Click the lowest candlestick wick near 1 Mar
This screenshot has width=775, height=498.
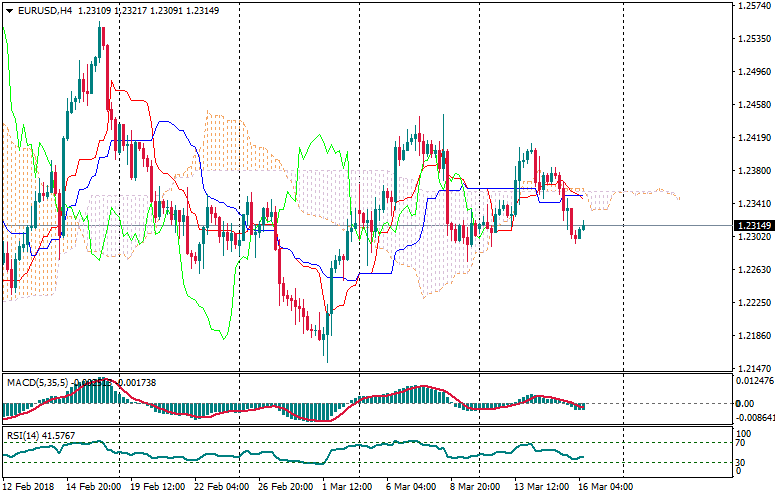tap(326, 358)
